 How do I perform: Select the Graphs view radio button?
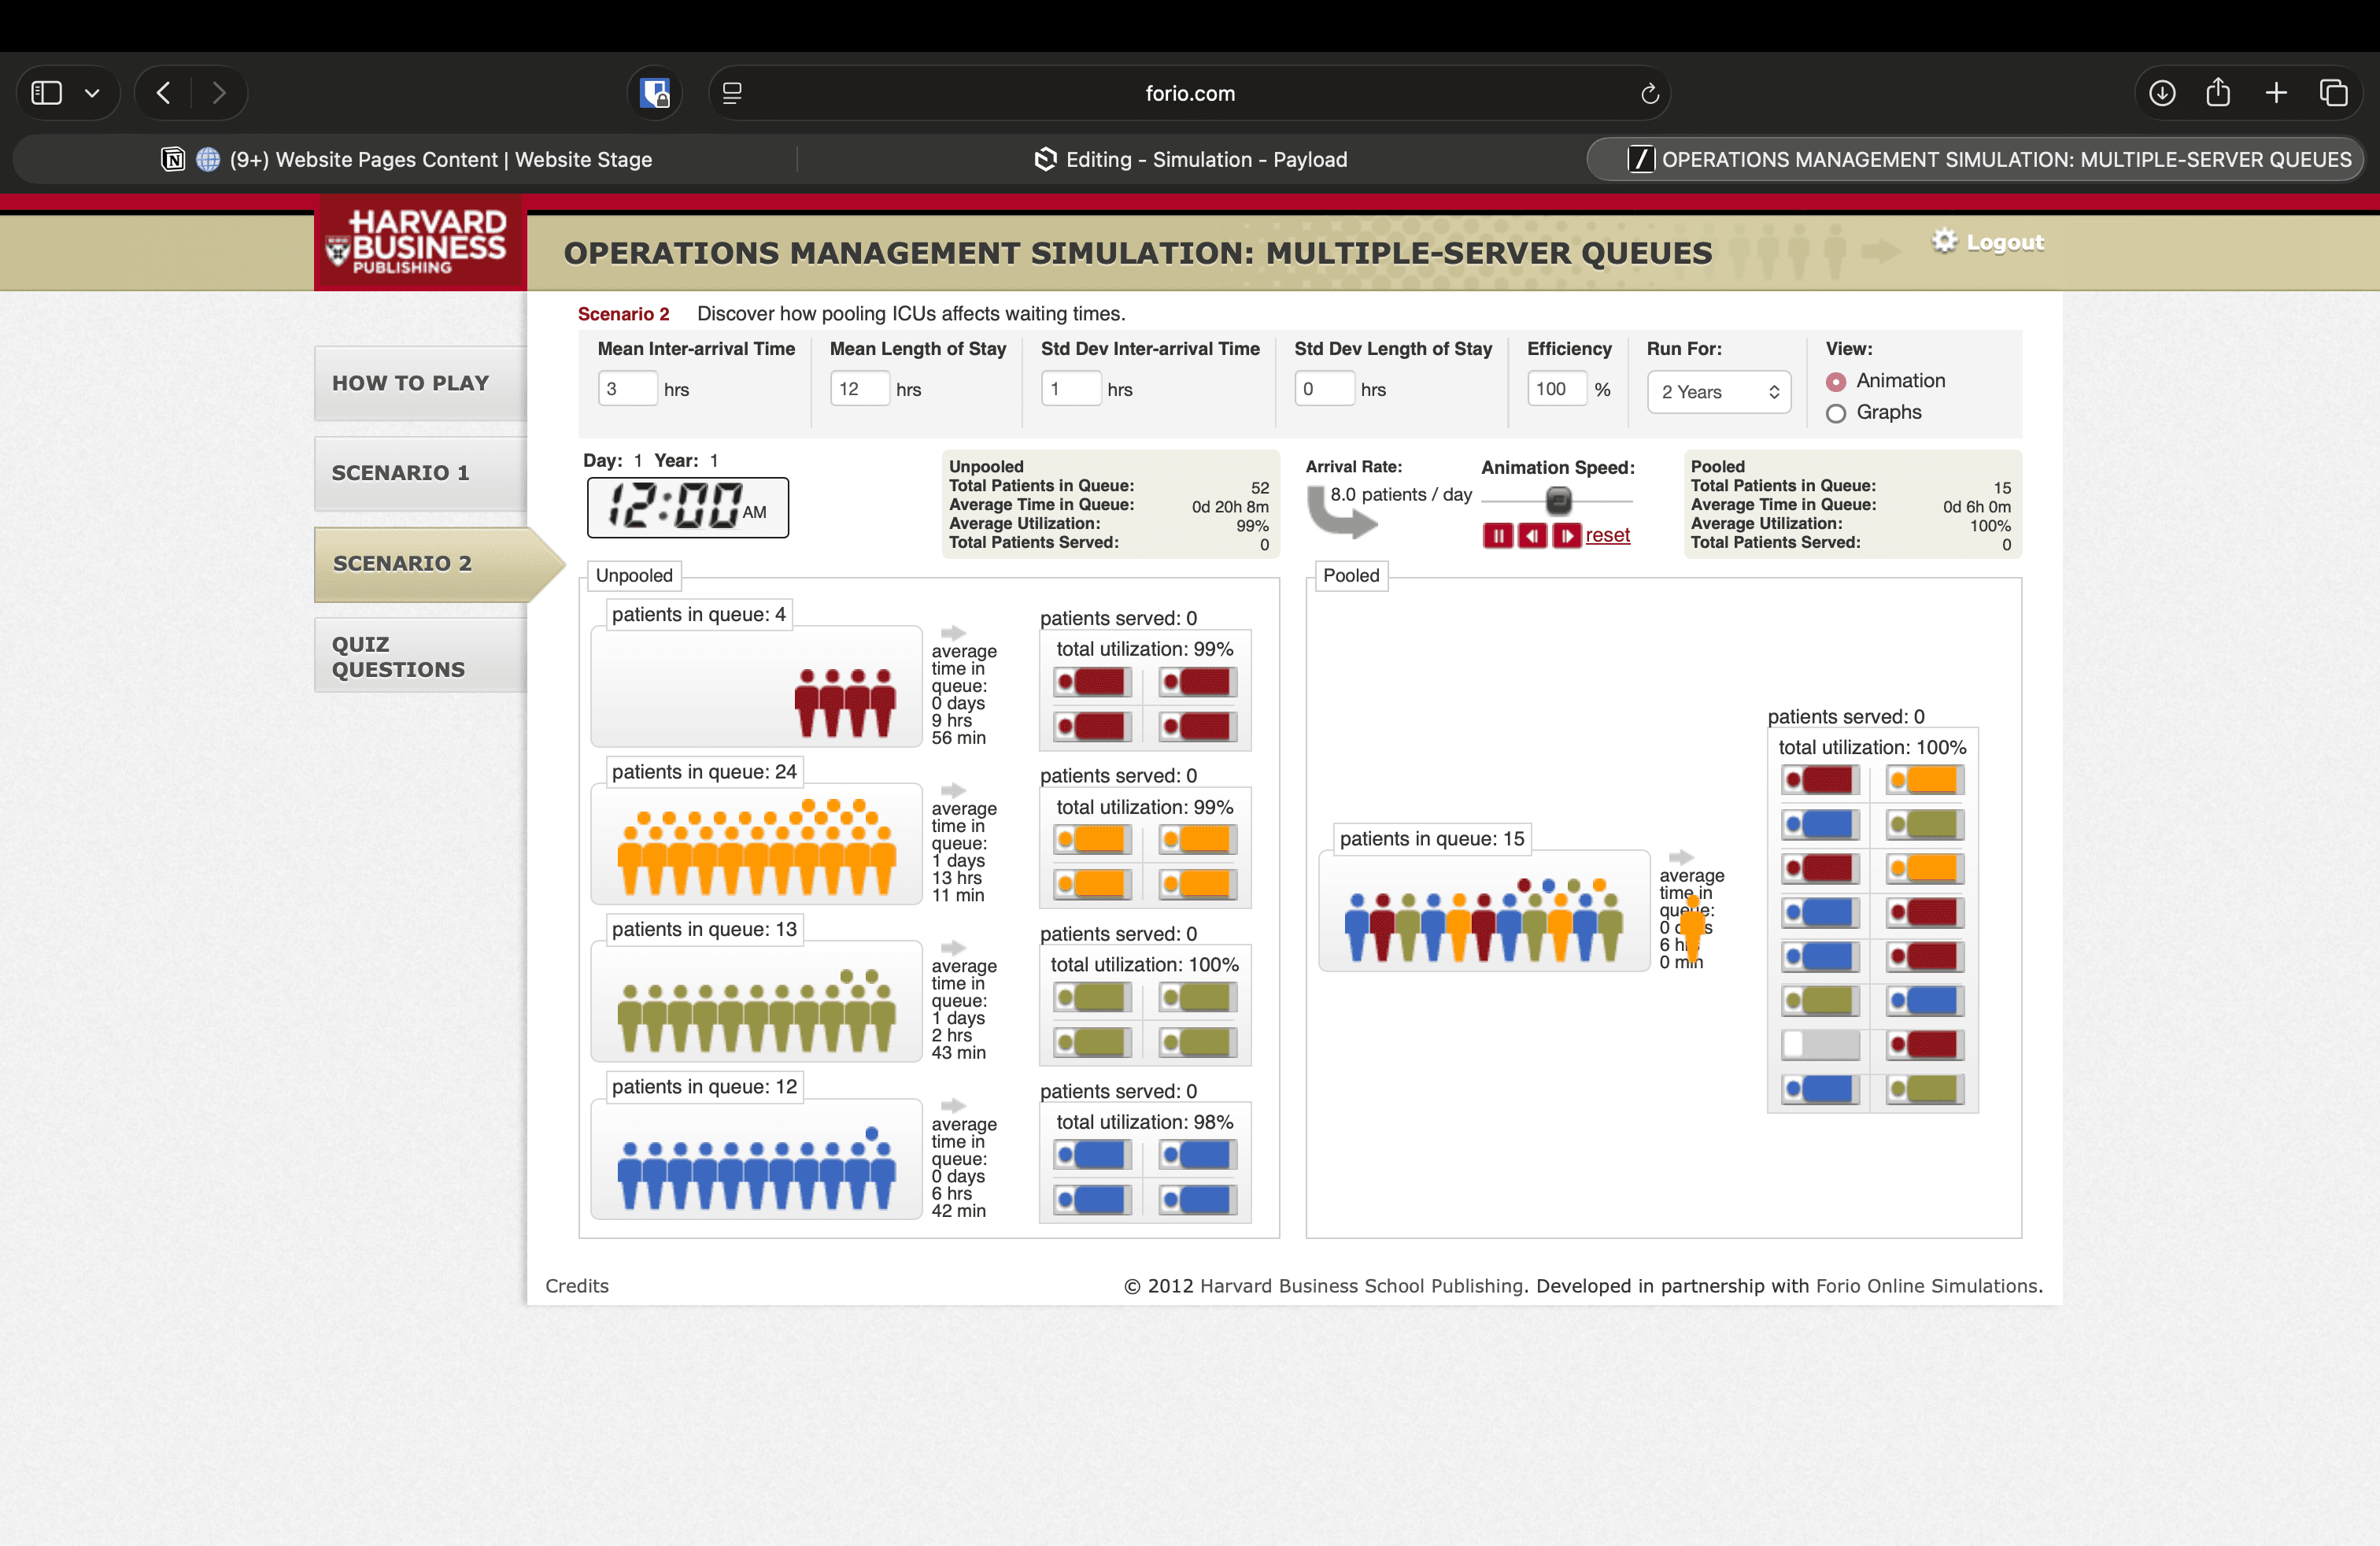1835,413
